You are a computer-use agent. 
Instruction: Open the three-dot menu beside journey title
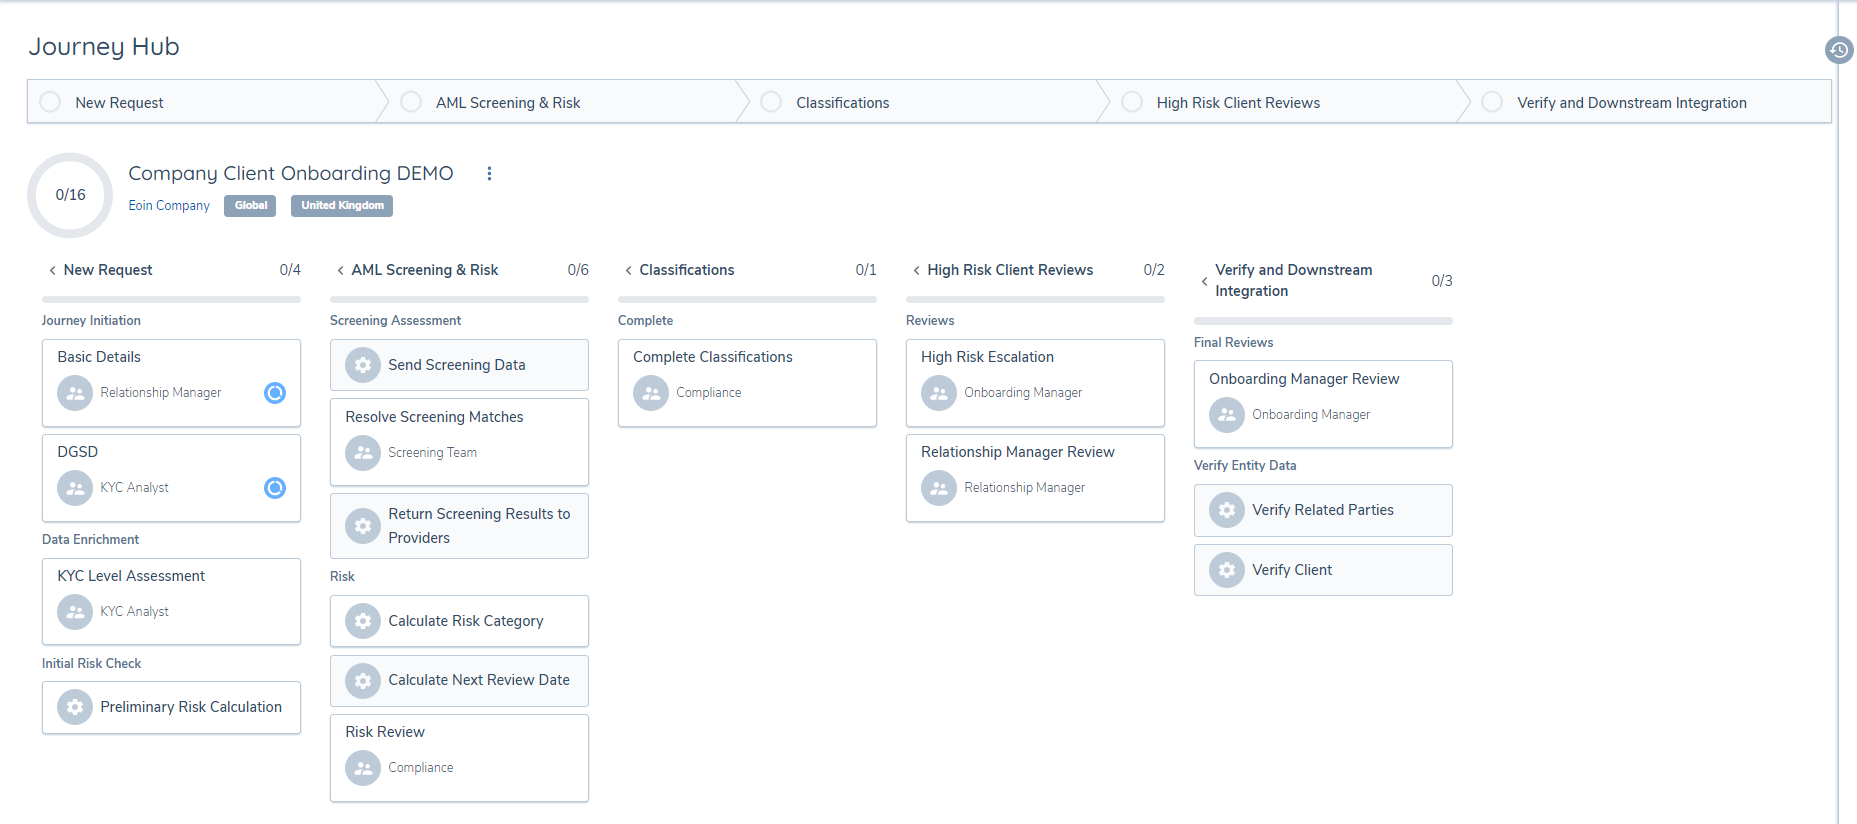(x=489, y=174)
